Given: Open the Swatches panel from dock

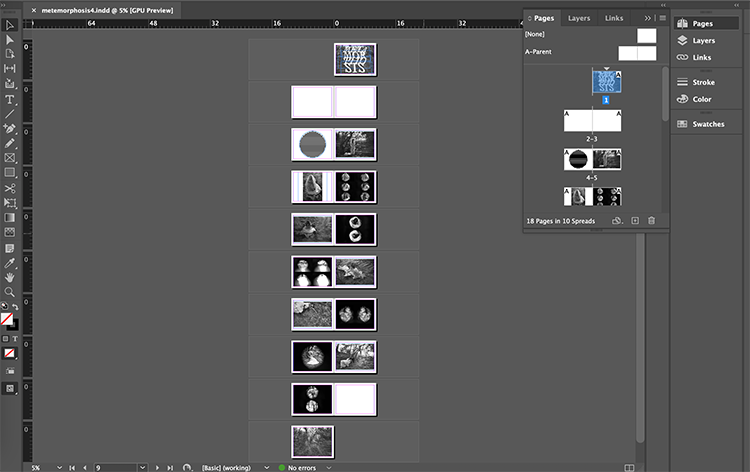Looking at the screenshot, I should [x=708, y=124].
